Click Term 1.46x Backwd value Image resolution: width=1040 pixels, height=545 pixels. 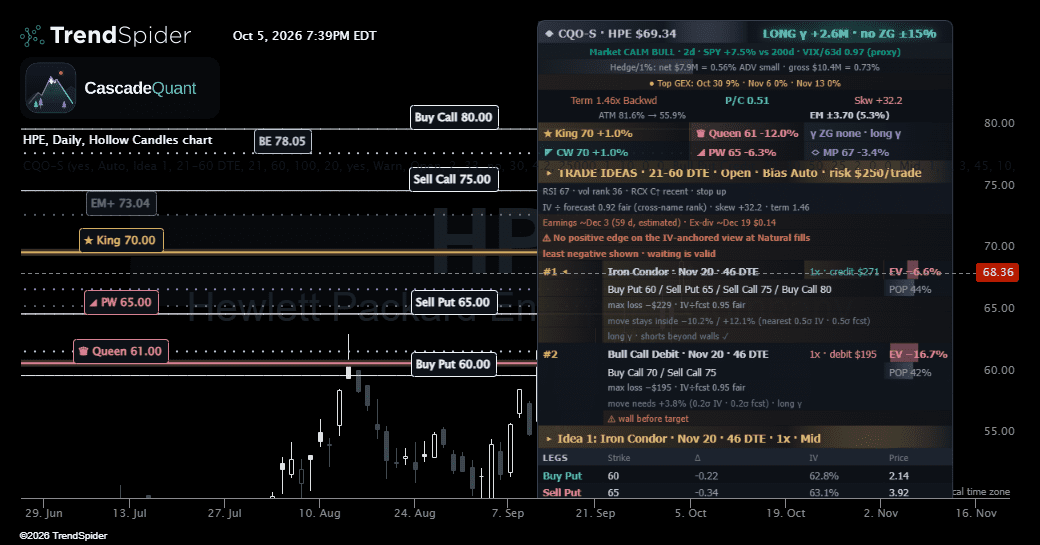click(614, 101)
